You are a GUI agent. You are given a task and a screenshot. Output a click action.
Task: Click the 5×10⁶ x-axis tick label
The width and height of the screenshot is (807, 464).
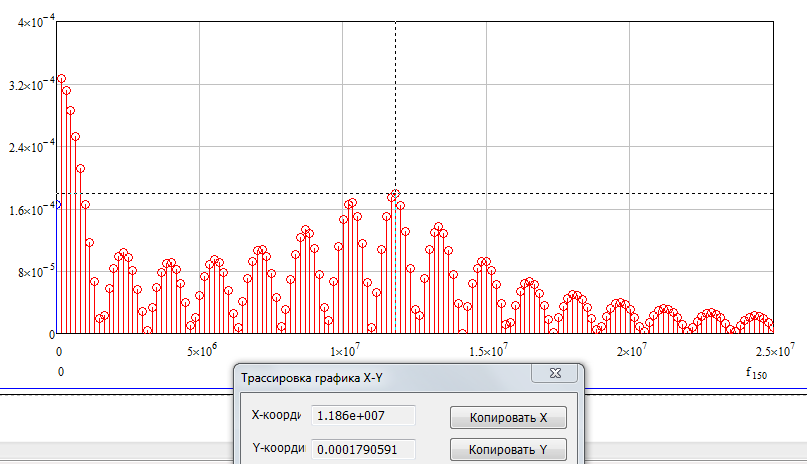click(202, 351)
